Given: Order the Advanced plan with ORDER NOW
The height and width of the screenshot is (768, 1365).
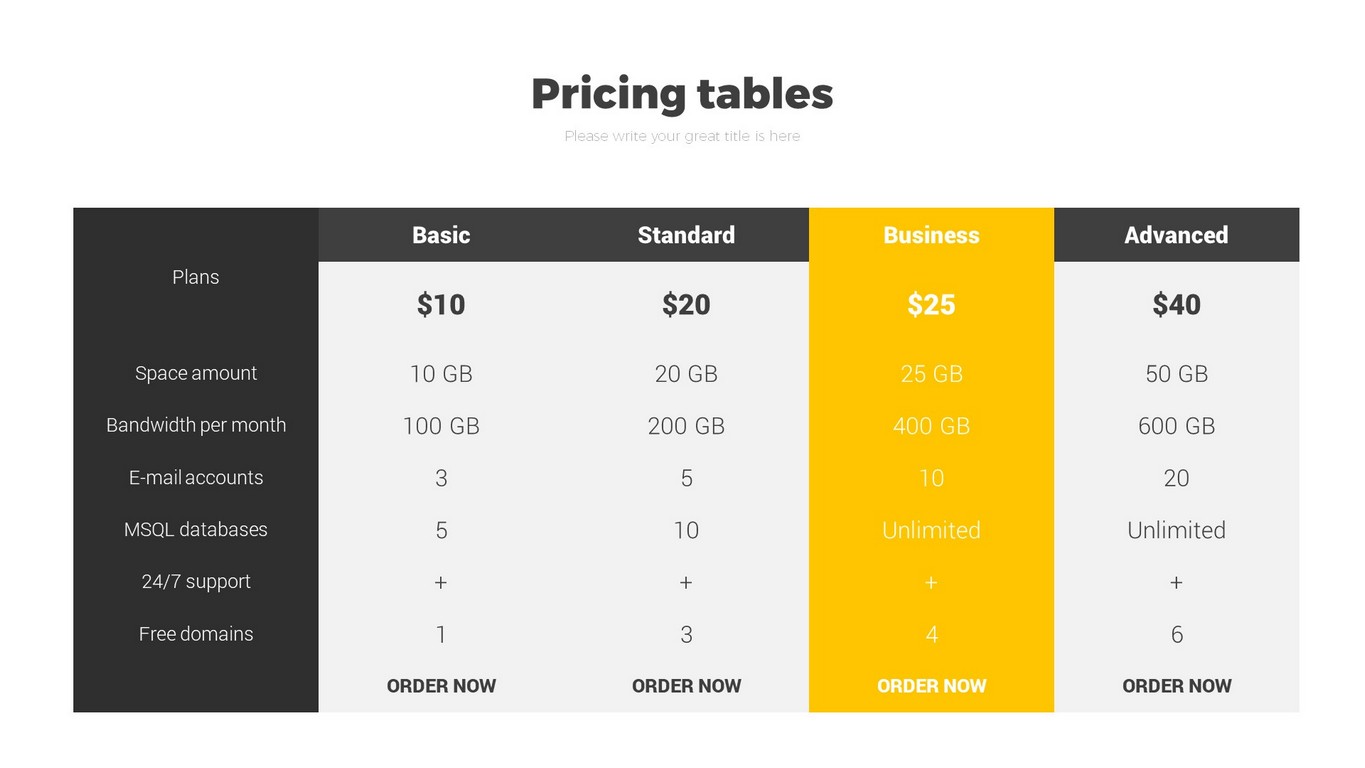Looking at the screenshot, I should [1176, 686].
